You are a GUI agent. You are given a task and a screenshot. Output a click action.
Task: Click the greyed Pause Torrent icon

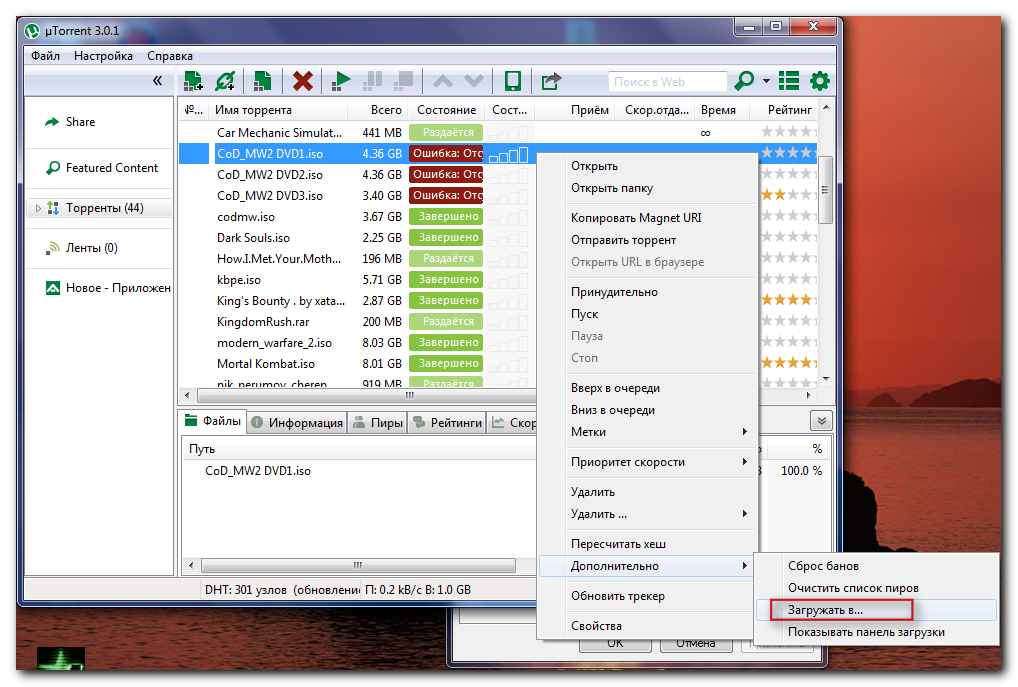(x=372, y=81)
